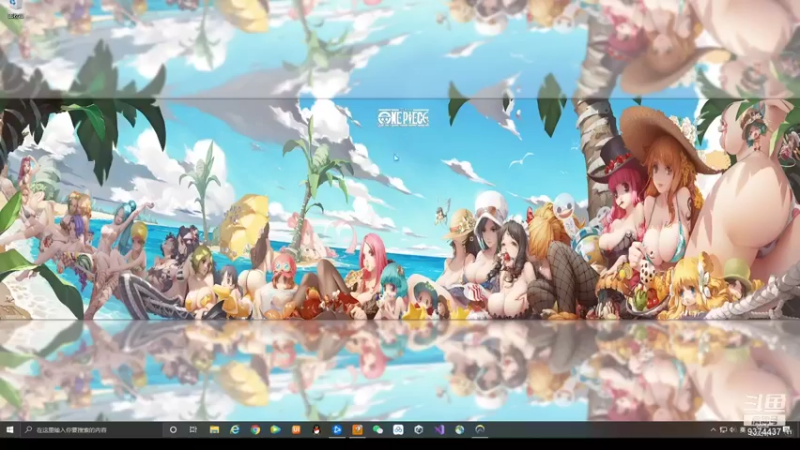Open Cortana circle icon on taskbar

[173, 430]
